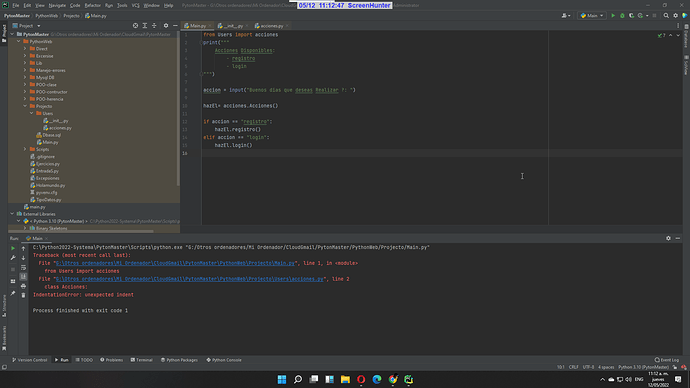Screen dimensions: 690x388
Task: Collapse all in Project panel toolbar
Action: coord(154,26)
